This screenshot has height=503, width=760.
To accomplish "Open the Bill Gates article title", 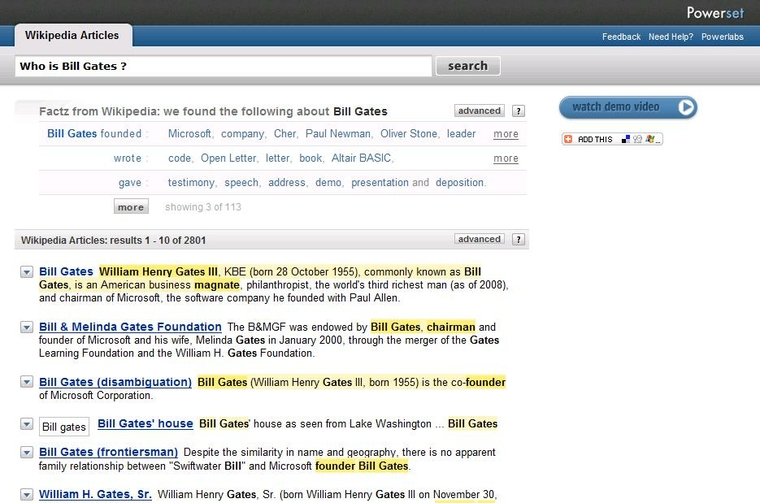I will click(x=66, y=272).
